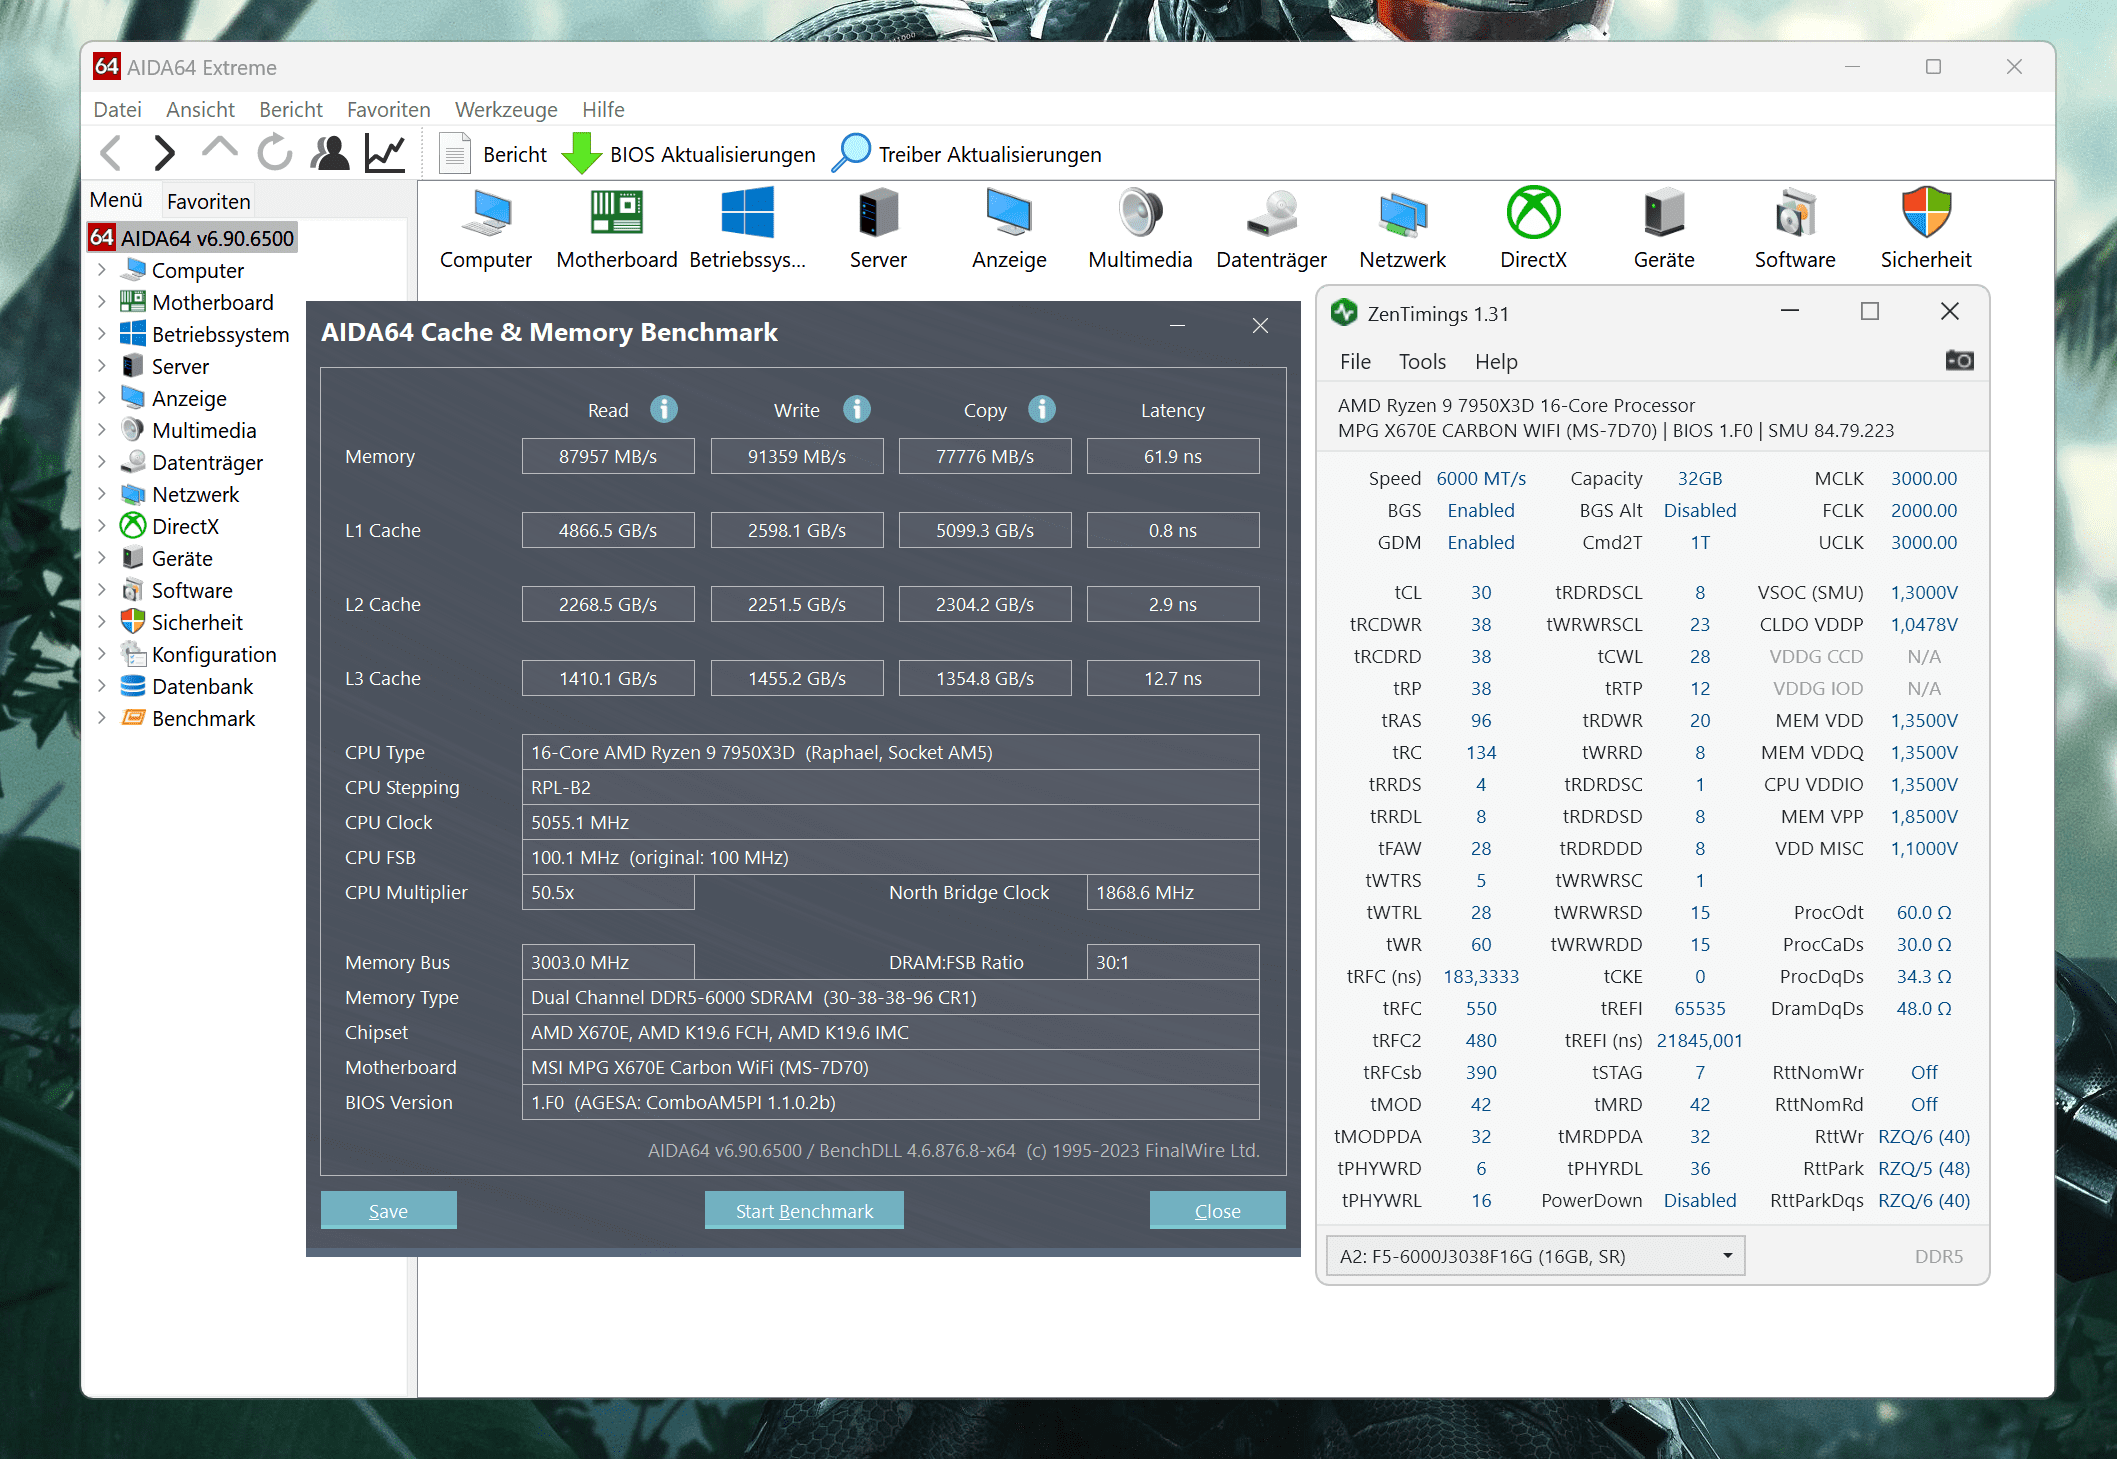Viewport: 2117px width, 1459px height.
Task: Open the Ansicht menu
Action: point(200,109)
